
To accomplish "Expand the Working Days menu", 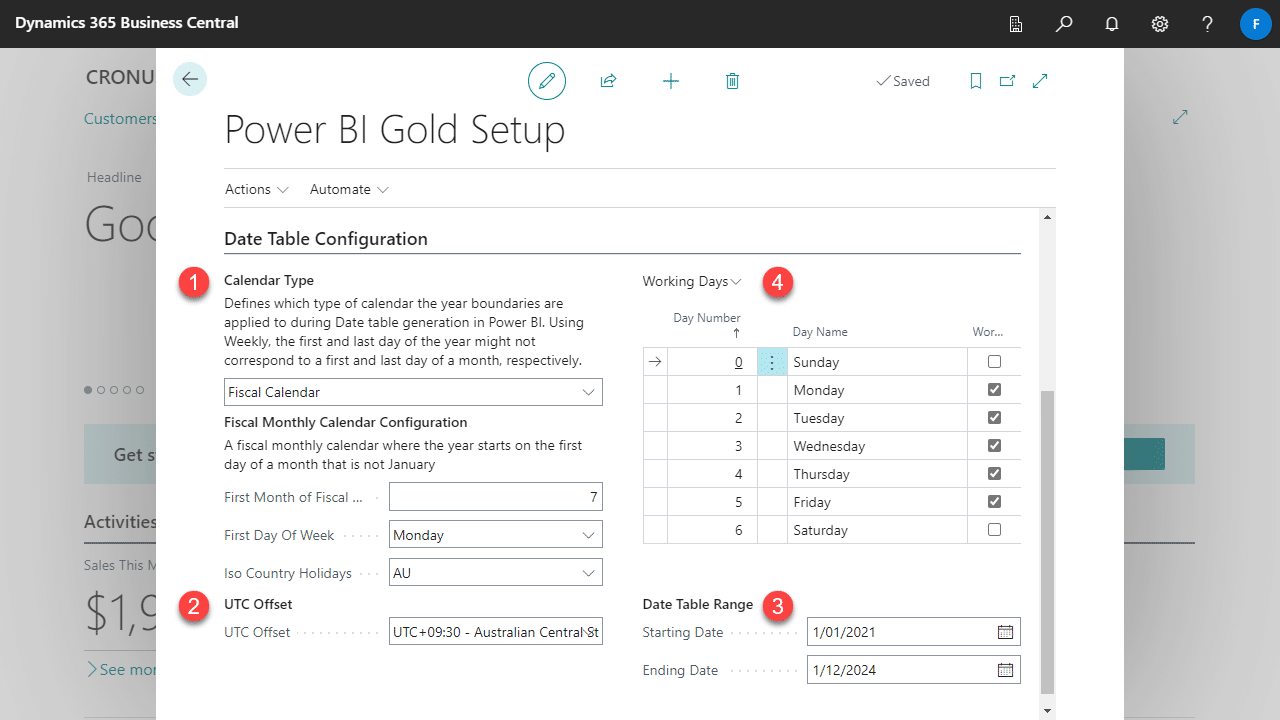I will tap(692, 282).
